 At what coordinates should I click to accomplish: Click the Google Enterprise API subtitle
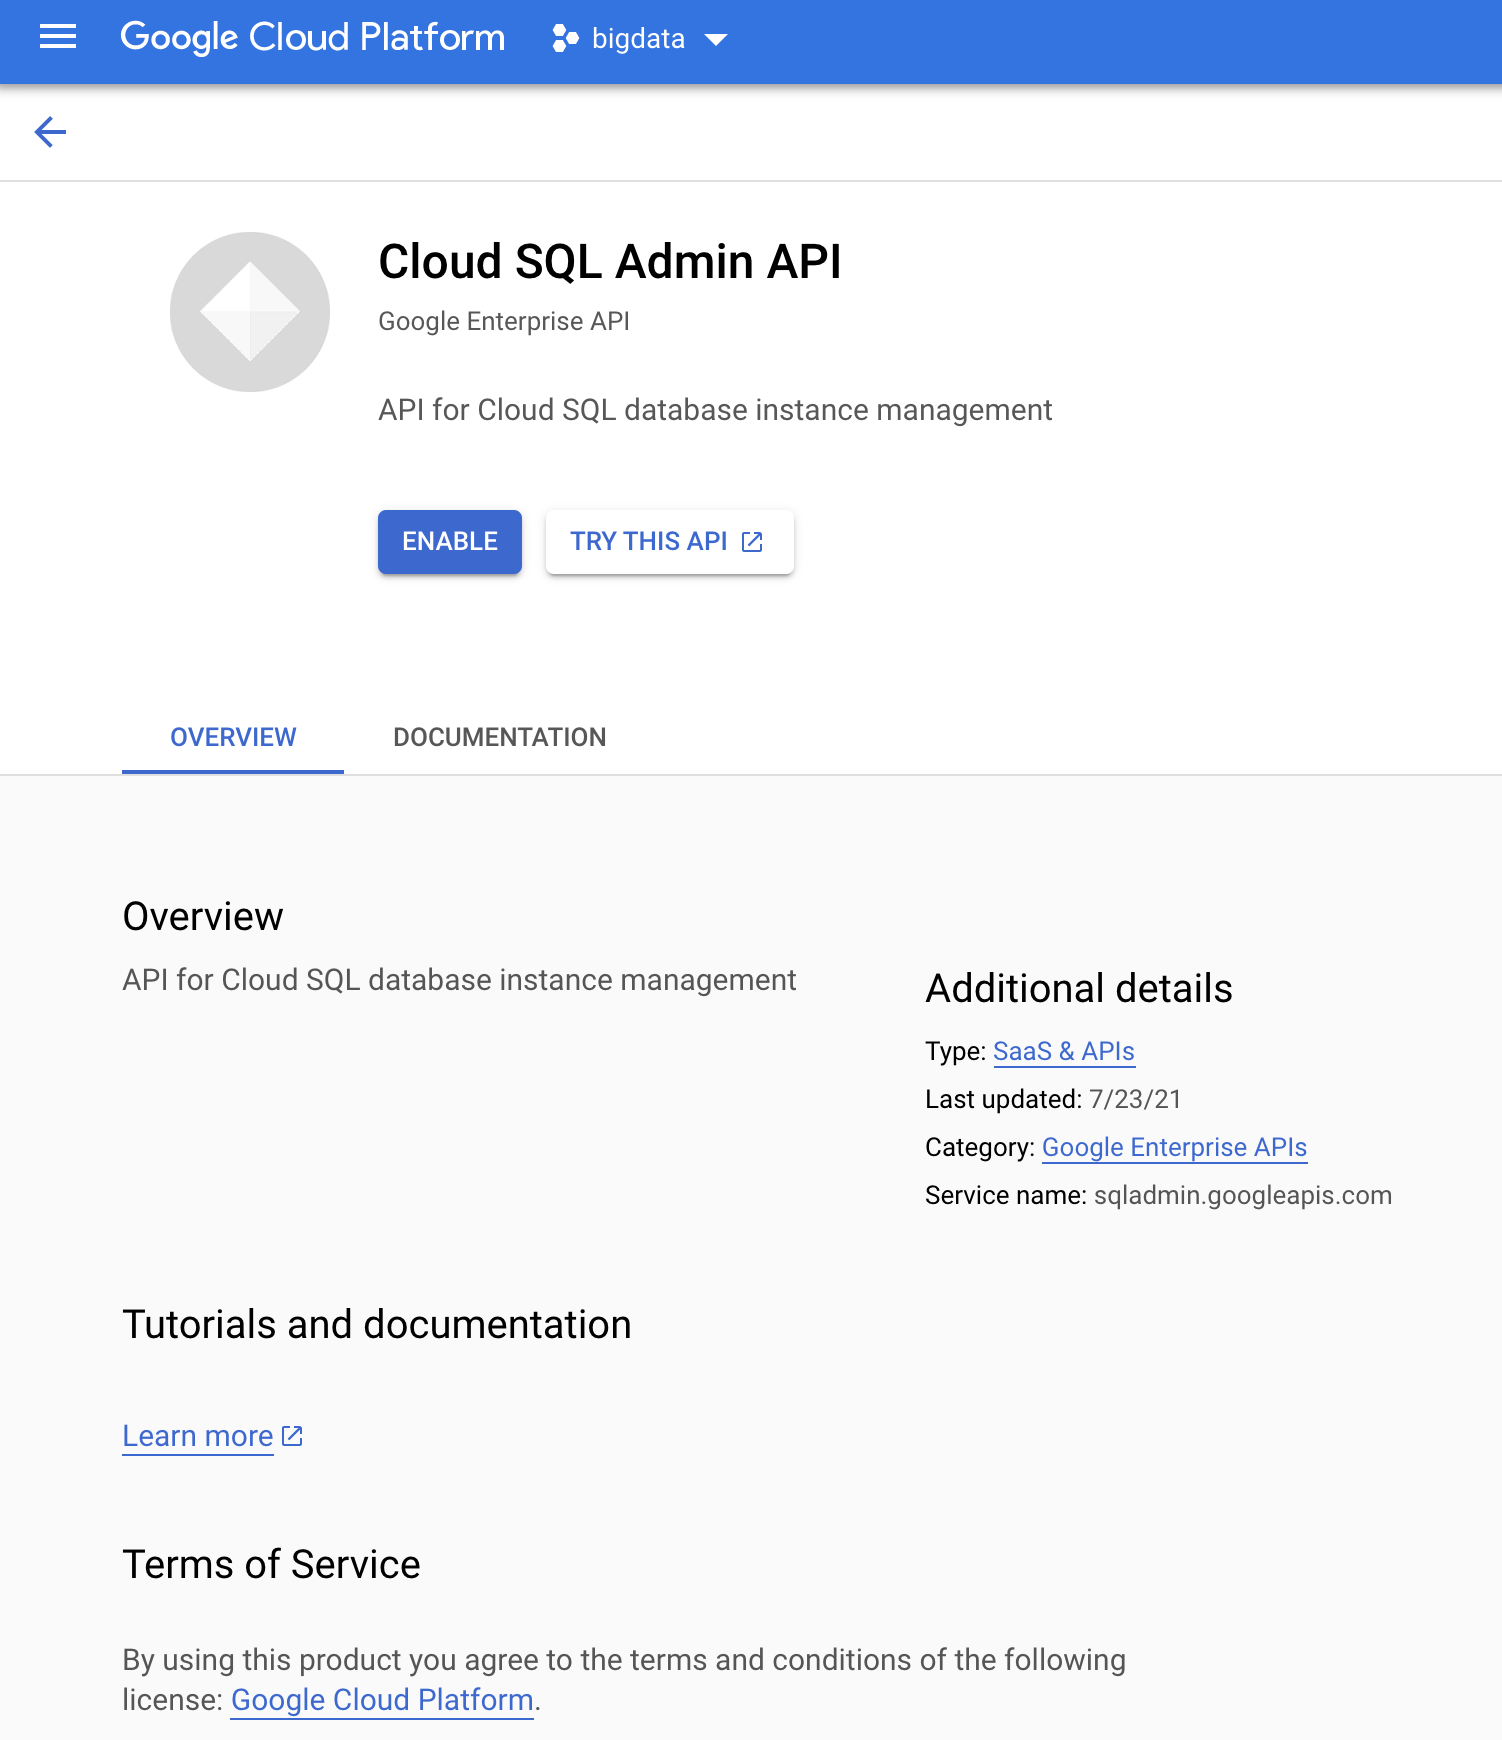coord(504,321)
